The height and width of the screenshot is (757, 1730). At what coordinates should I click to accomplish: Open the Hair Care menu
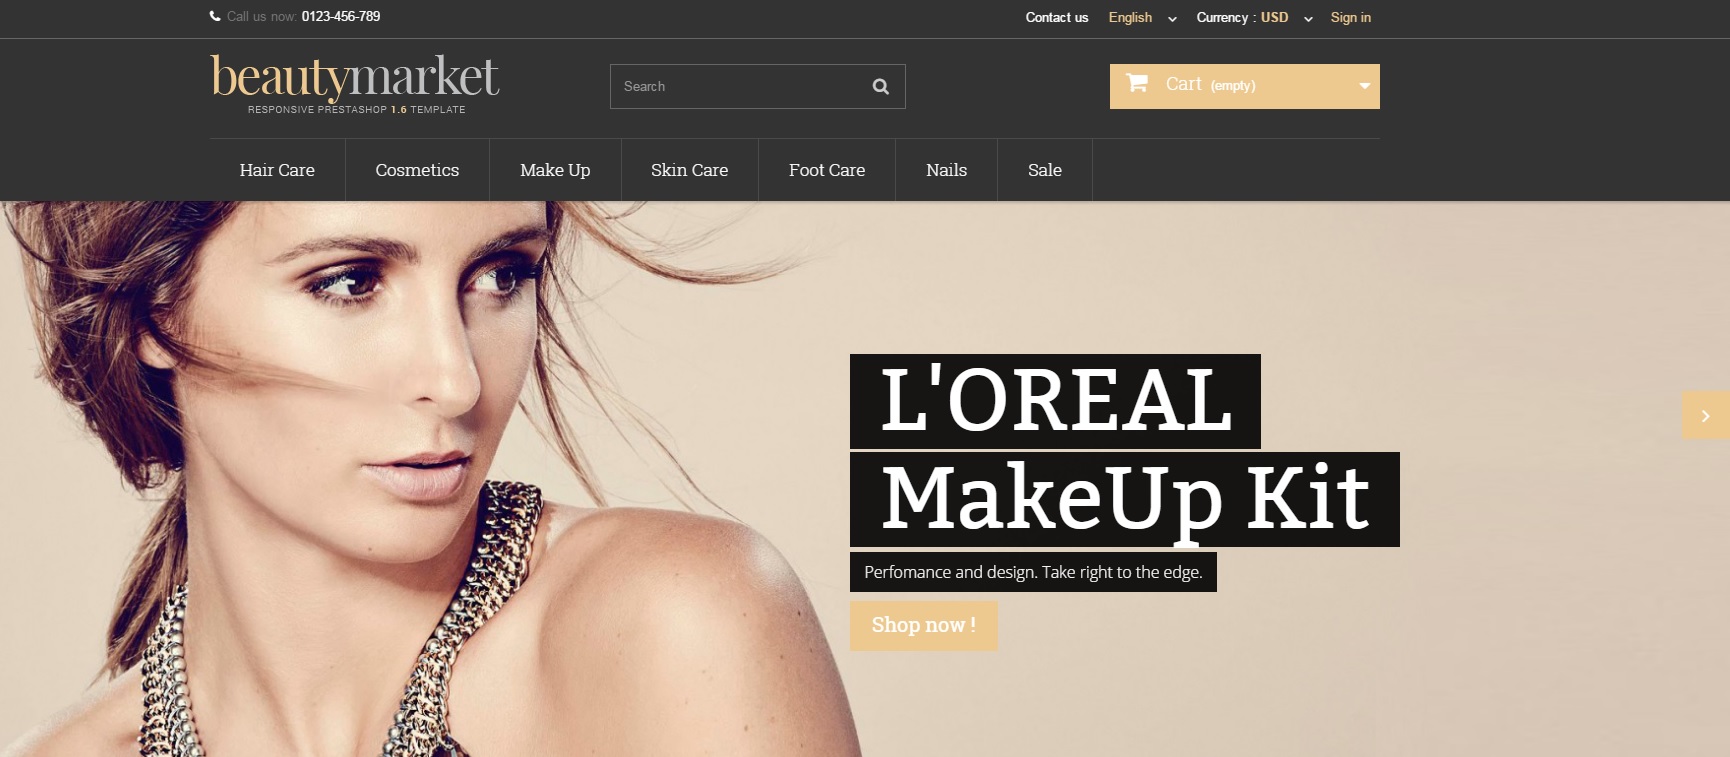click(x=277, y=170)
